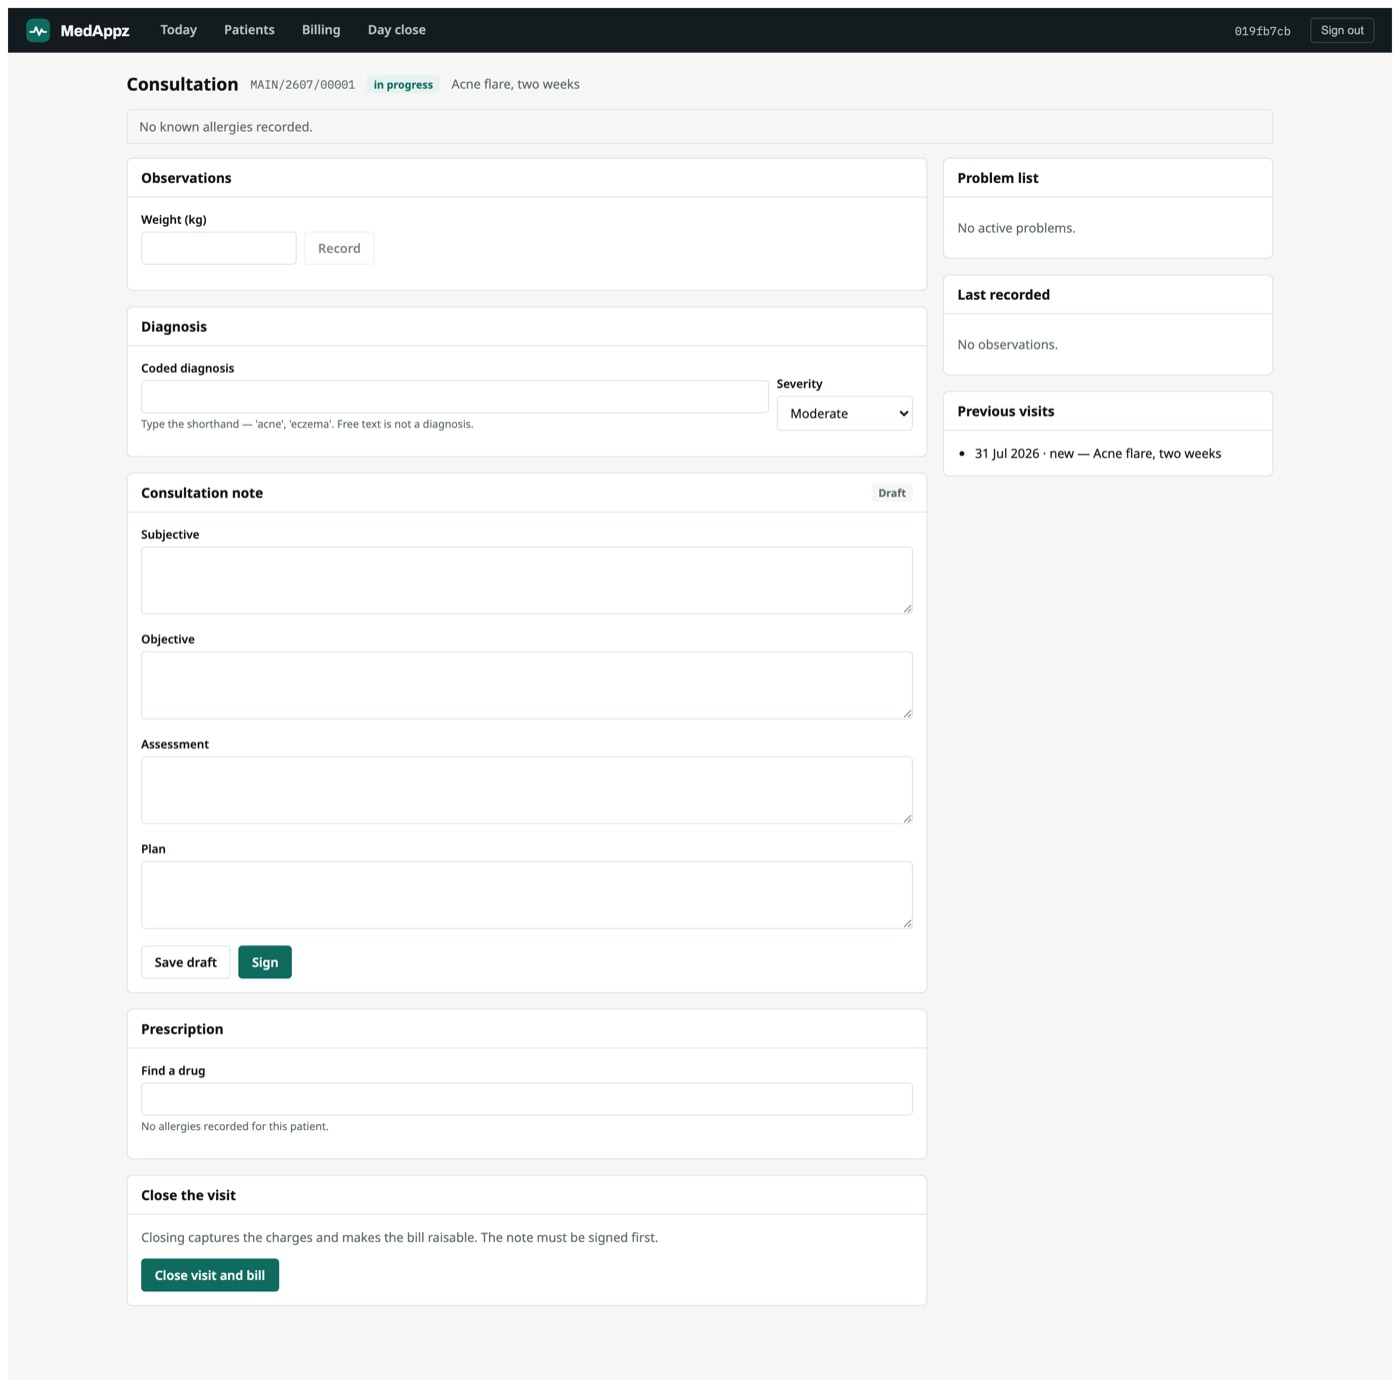Click the Sign out button

(1342, 31)
